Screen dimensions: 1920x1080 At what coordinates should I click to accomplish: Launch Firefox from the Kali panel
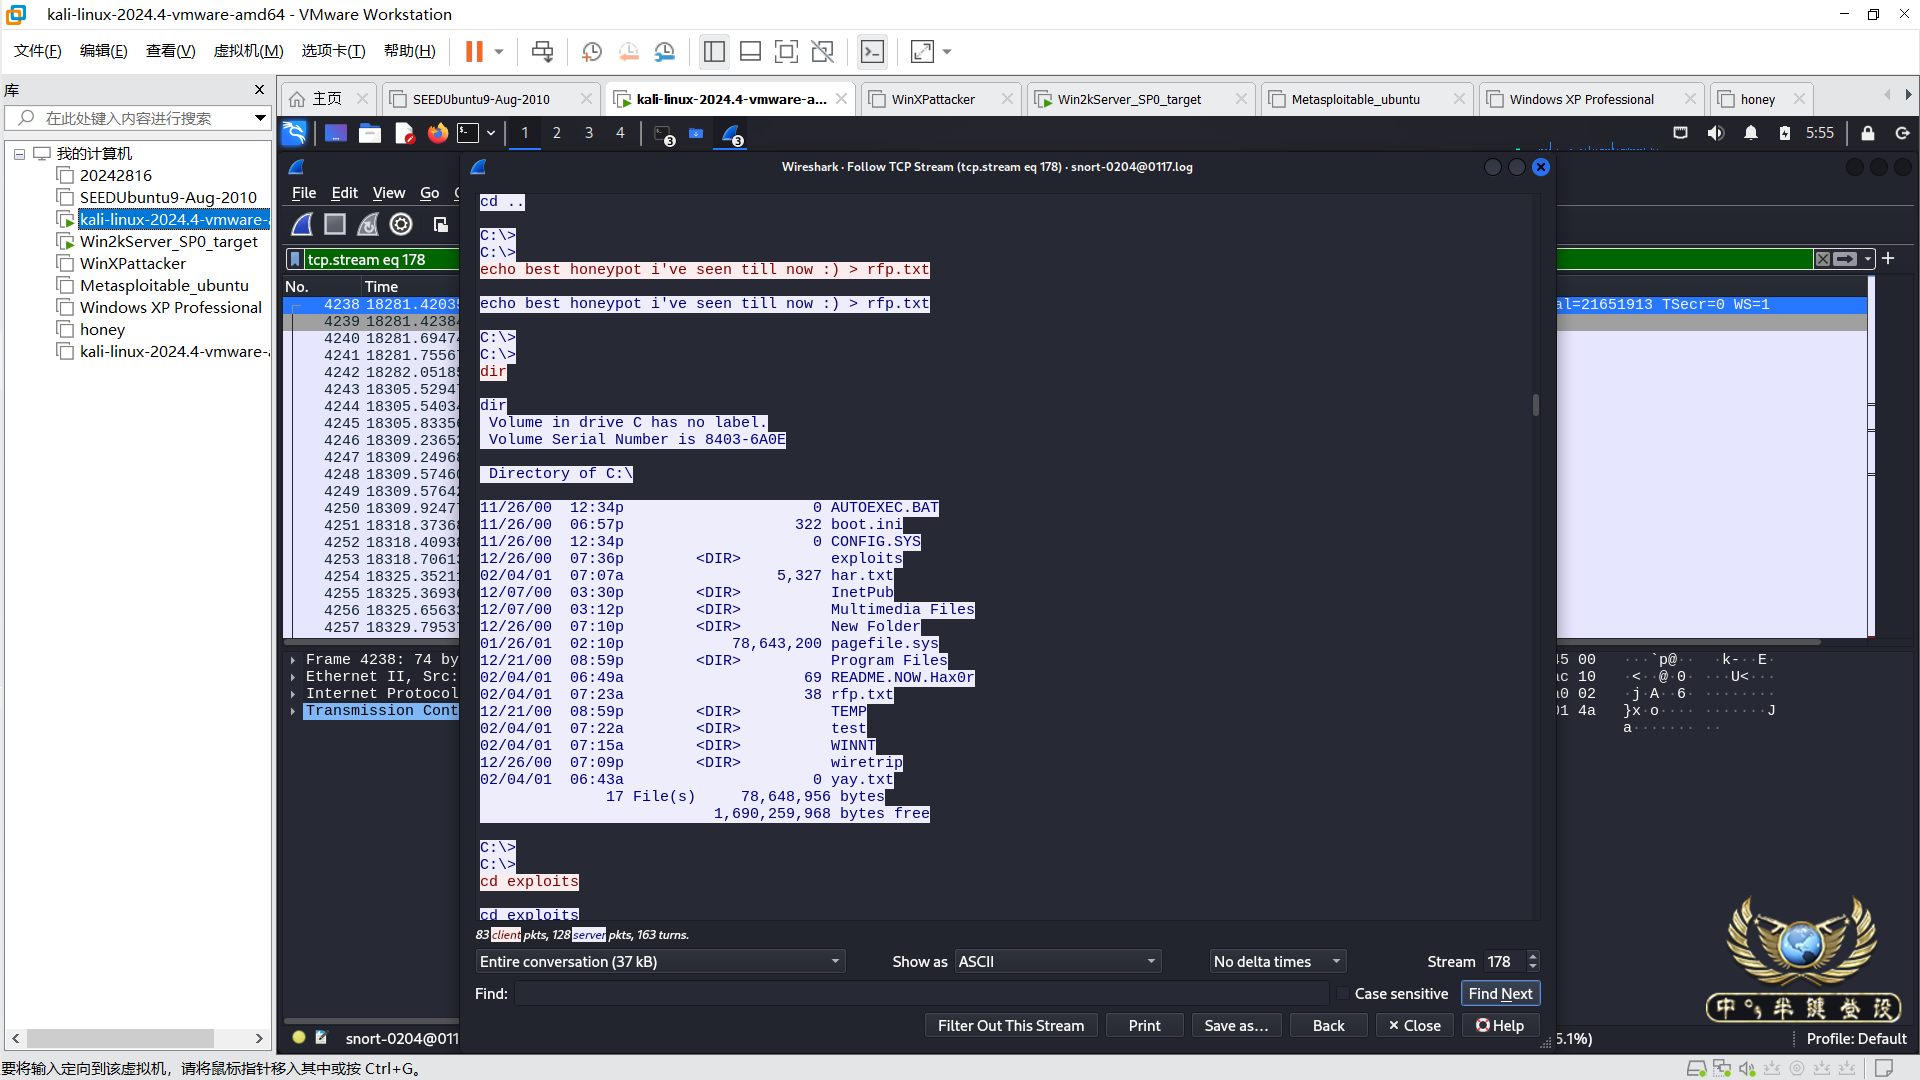pyautogui.click(x=438, y=133)
